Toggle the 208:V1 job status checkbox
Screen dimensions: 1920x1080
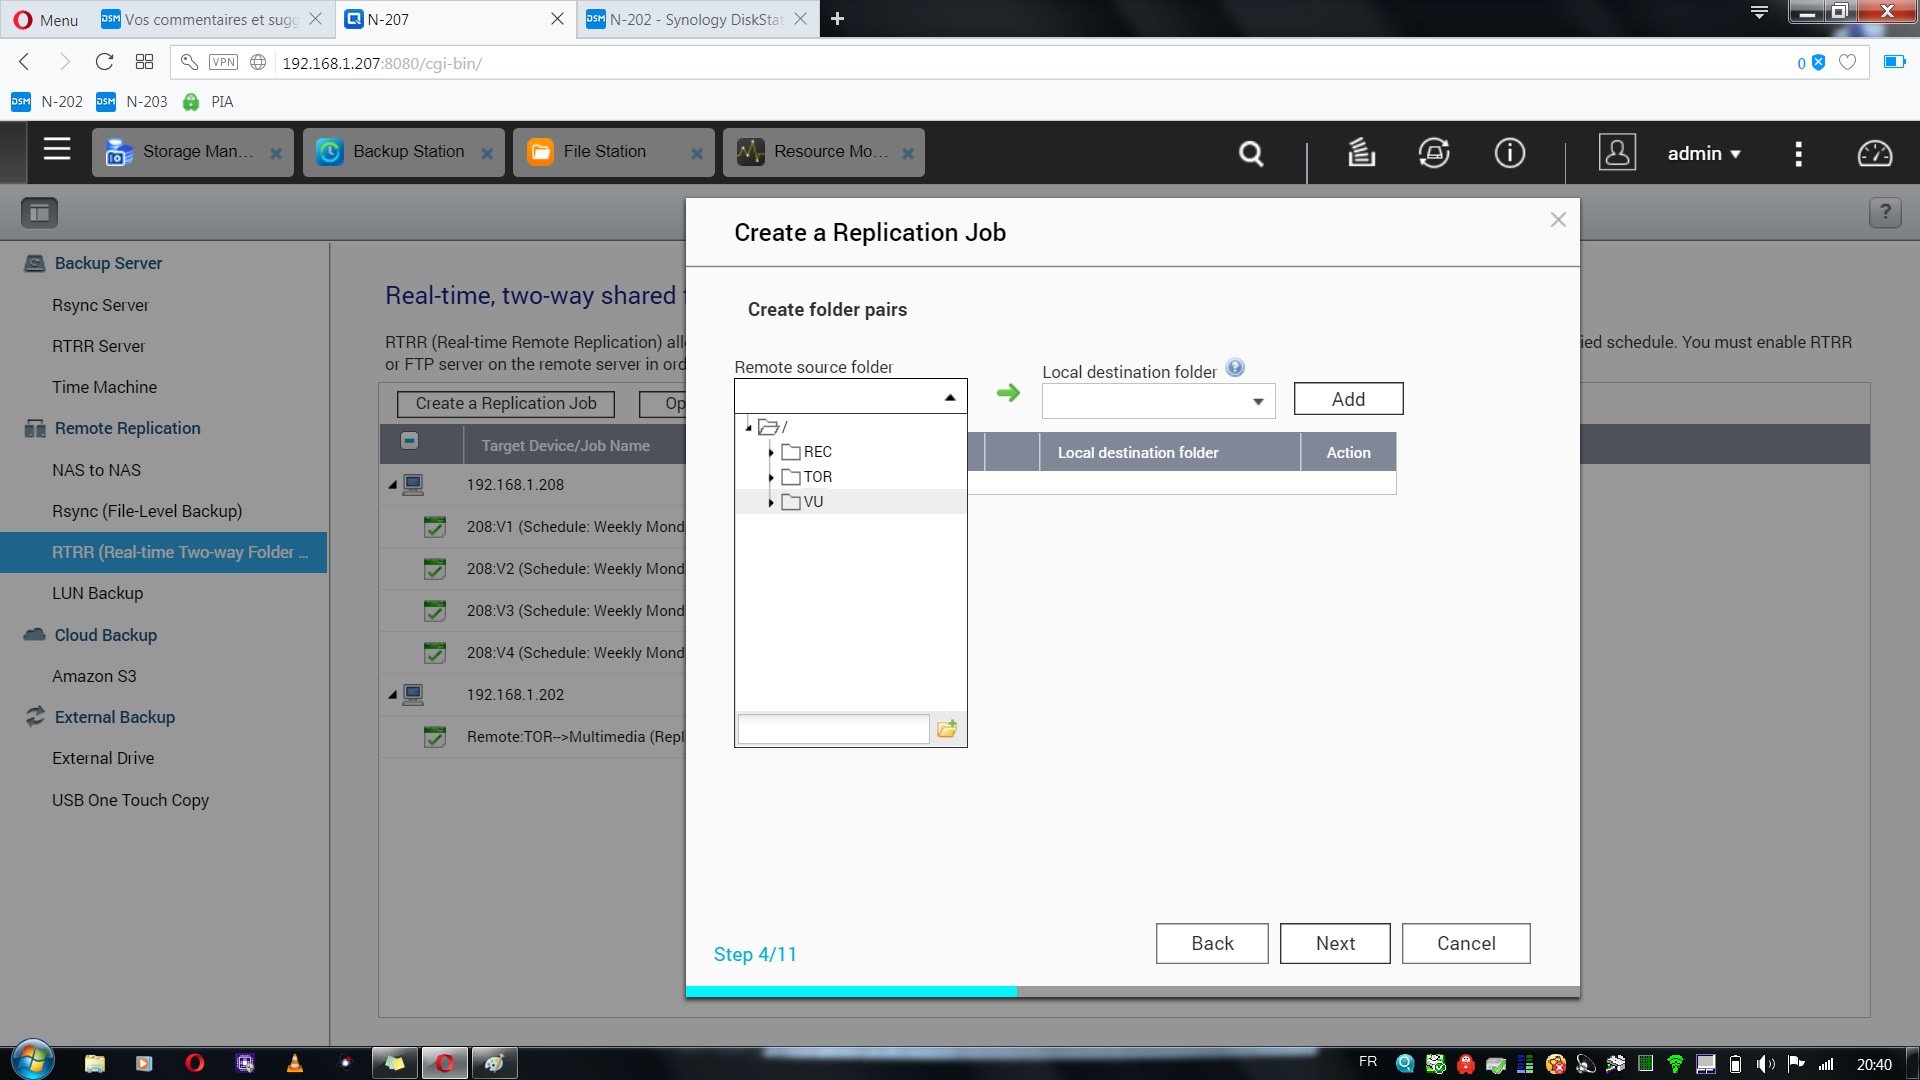pos(434,527)
